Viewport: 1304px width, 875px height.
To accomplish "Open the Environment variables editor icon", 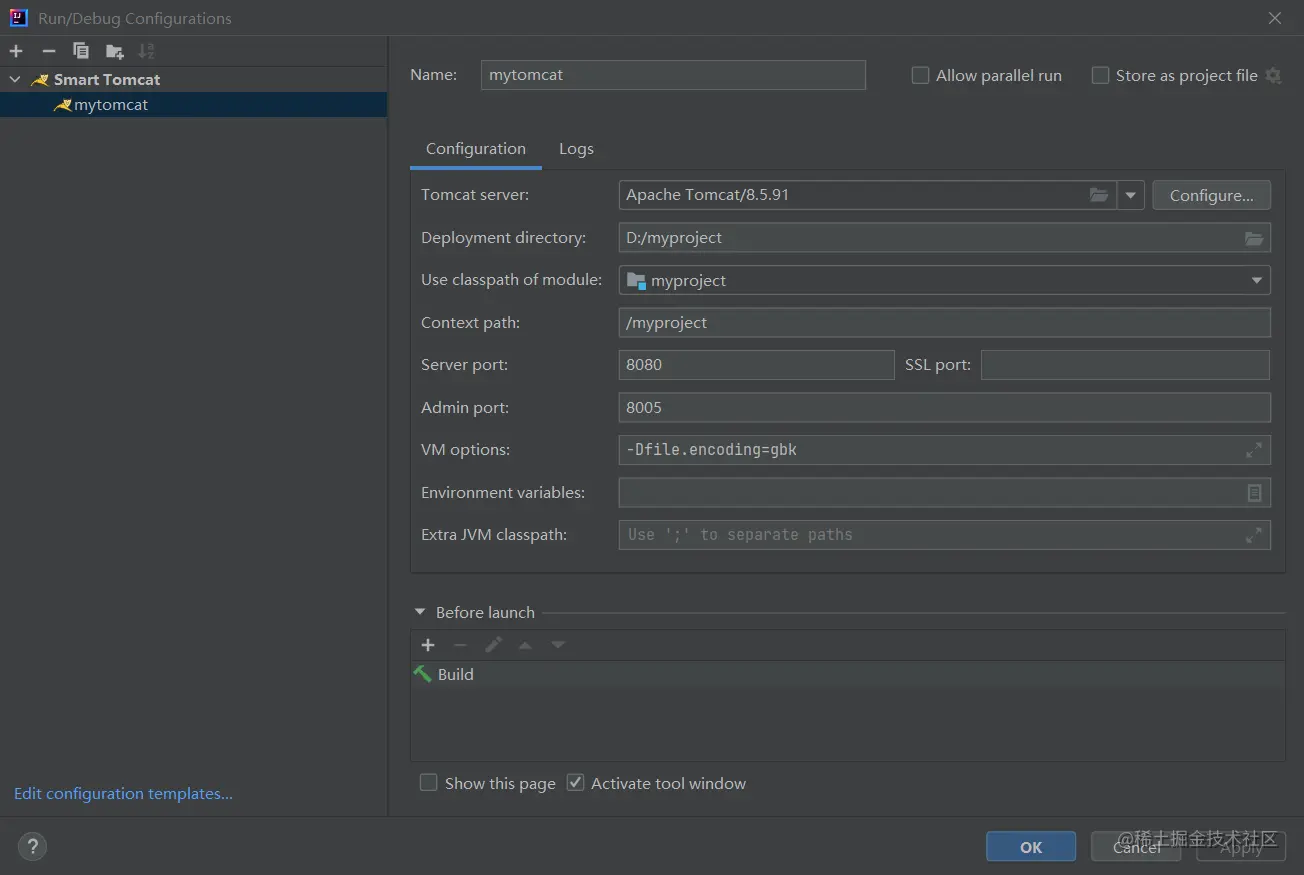I will click(x=1254, y=493).
